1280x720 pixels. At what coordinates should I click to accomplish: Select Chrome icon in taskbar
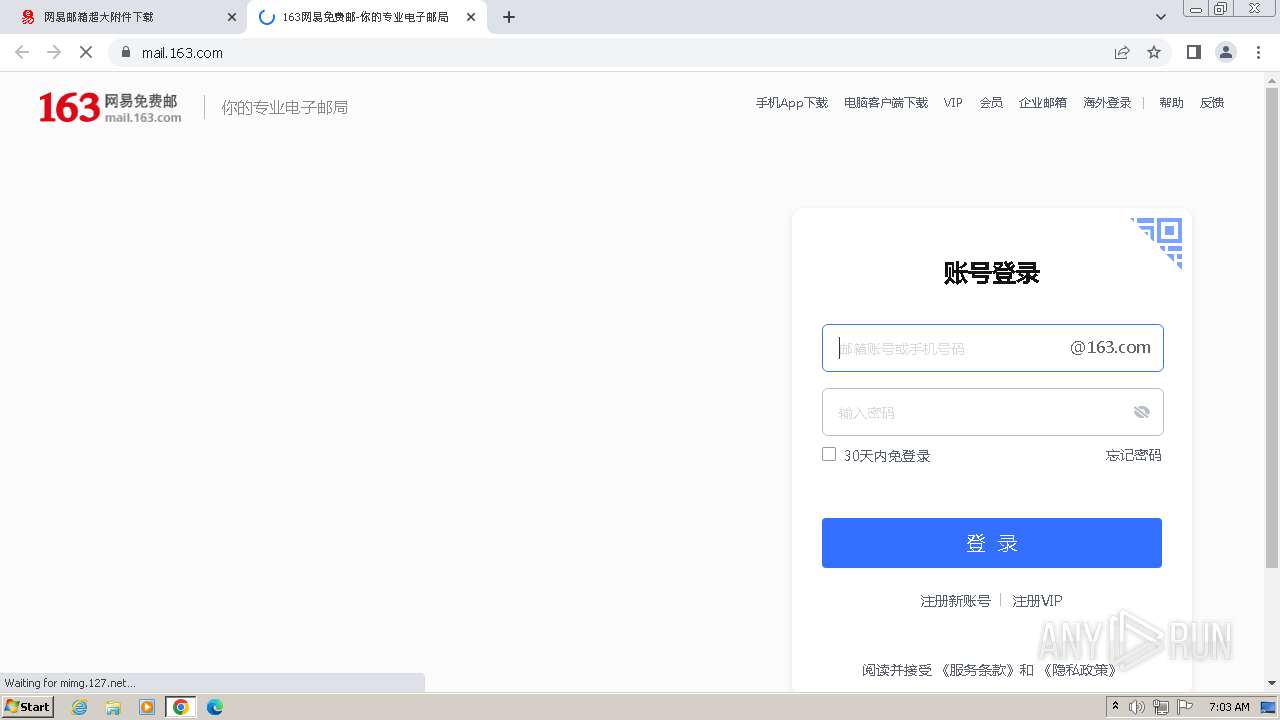click(181, 707)
